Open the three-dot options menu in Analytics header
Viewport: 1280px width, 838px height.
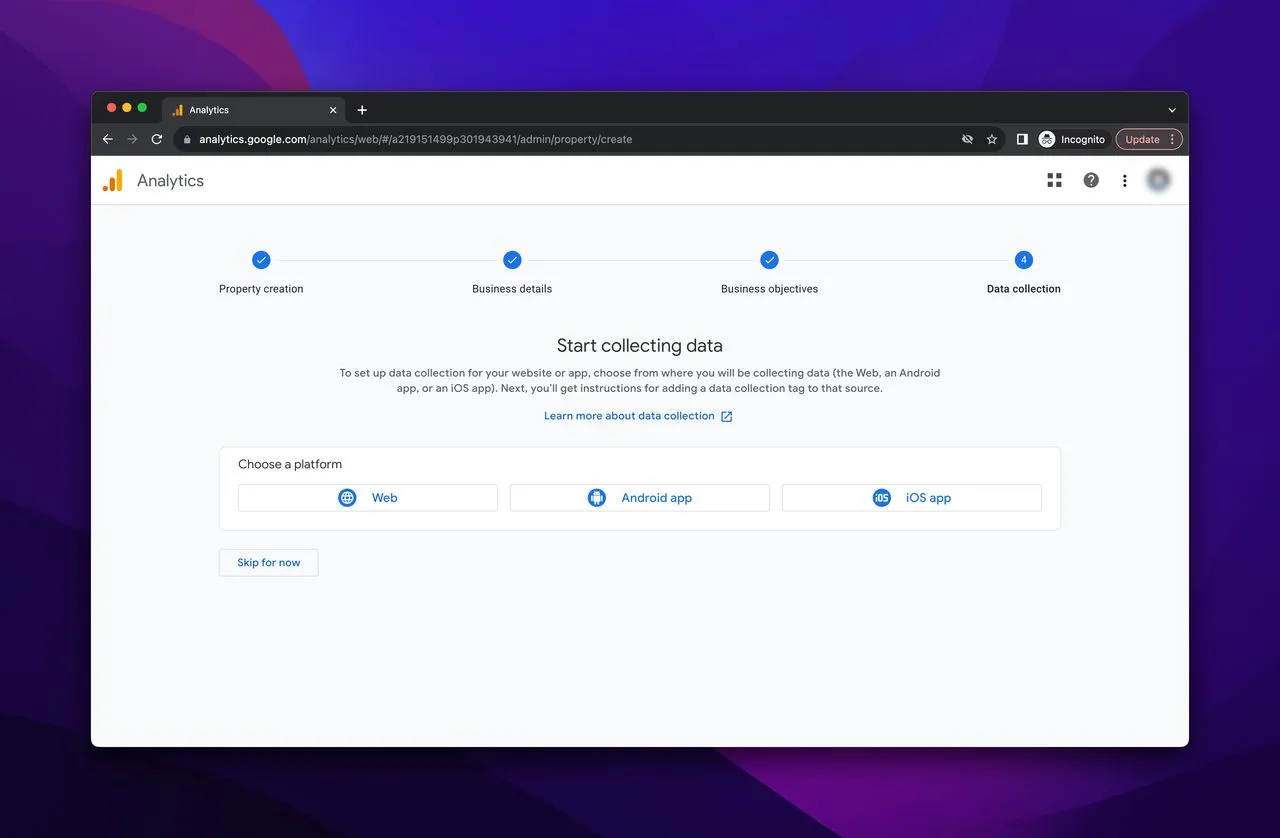[1125, 180]
